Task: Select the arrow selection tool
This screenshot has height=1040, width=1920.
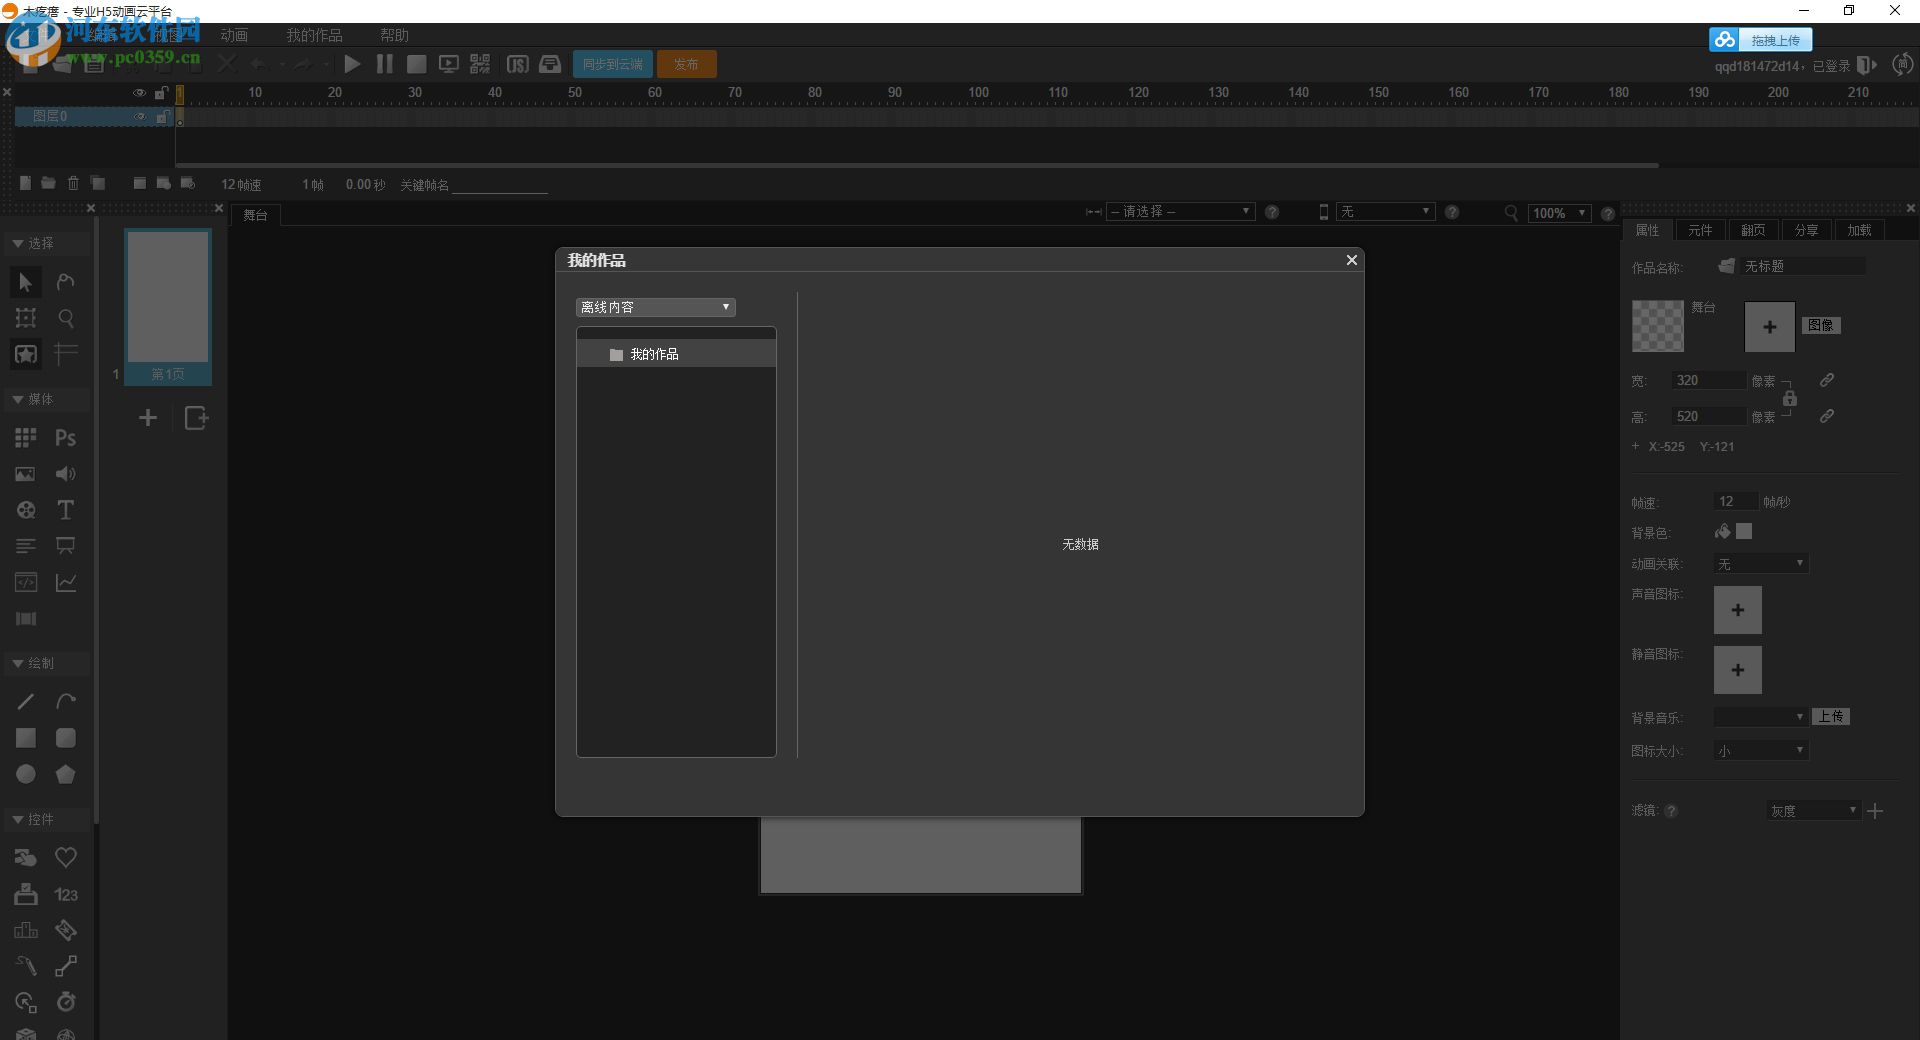Action: 25,282
